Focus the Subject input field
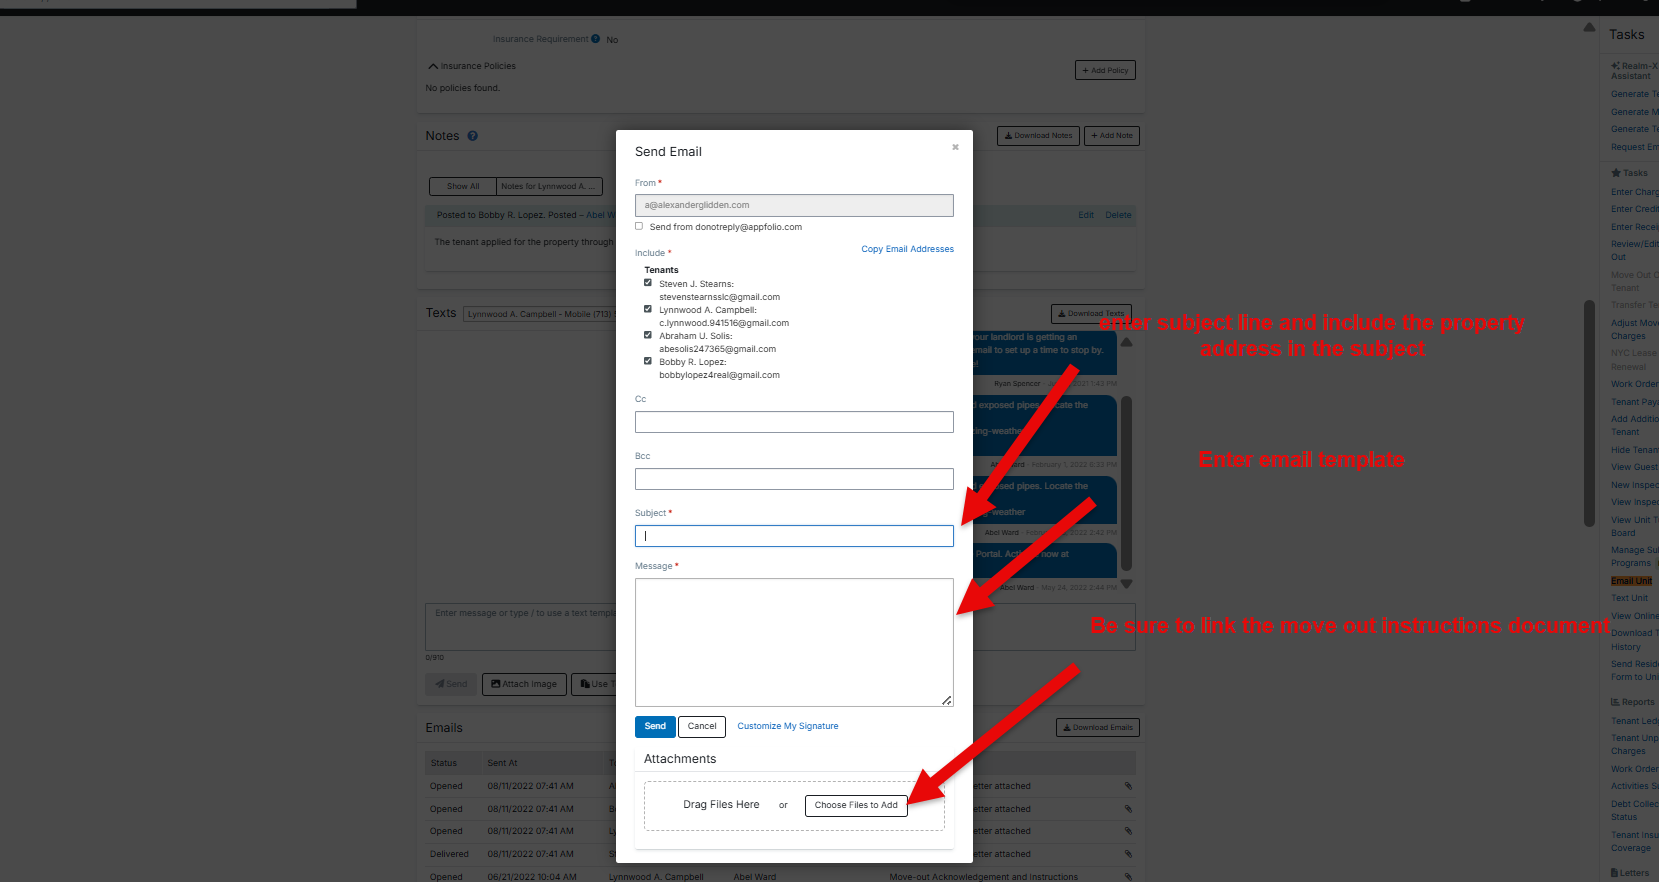 point(794,536)
